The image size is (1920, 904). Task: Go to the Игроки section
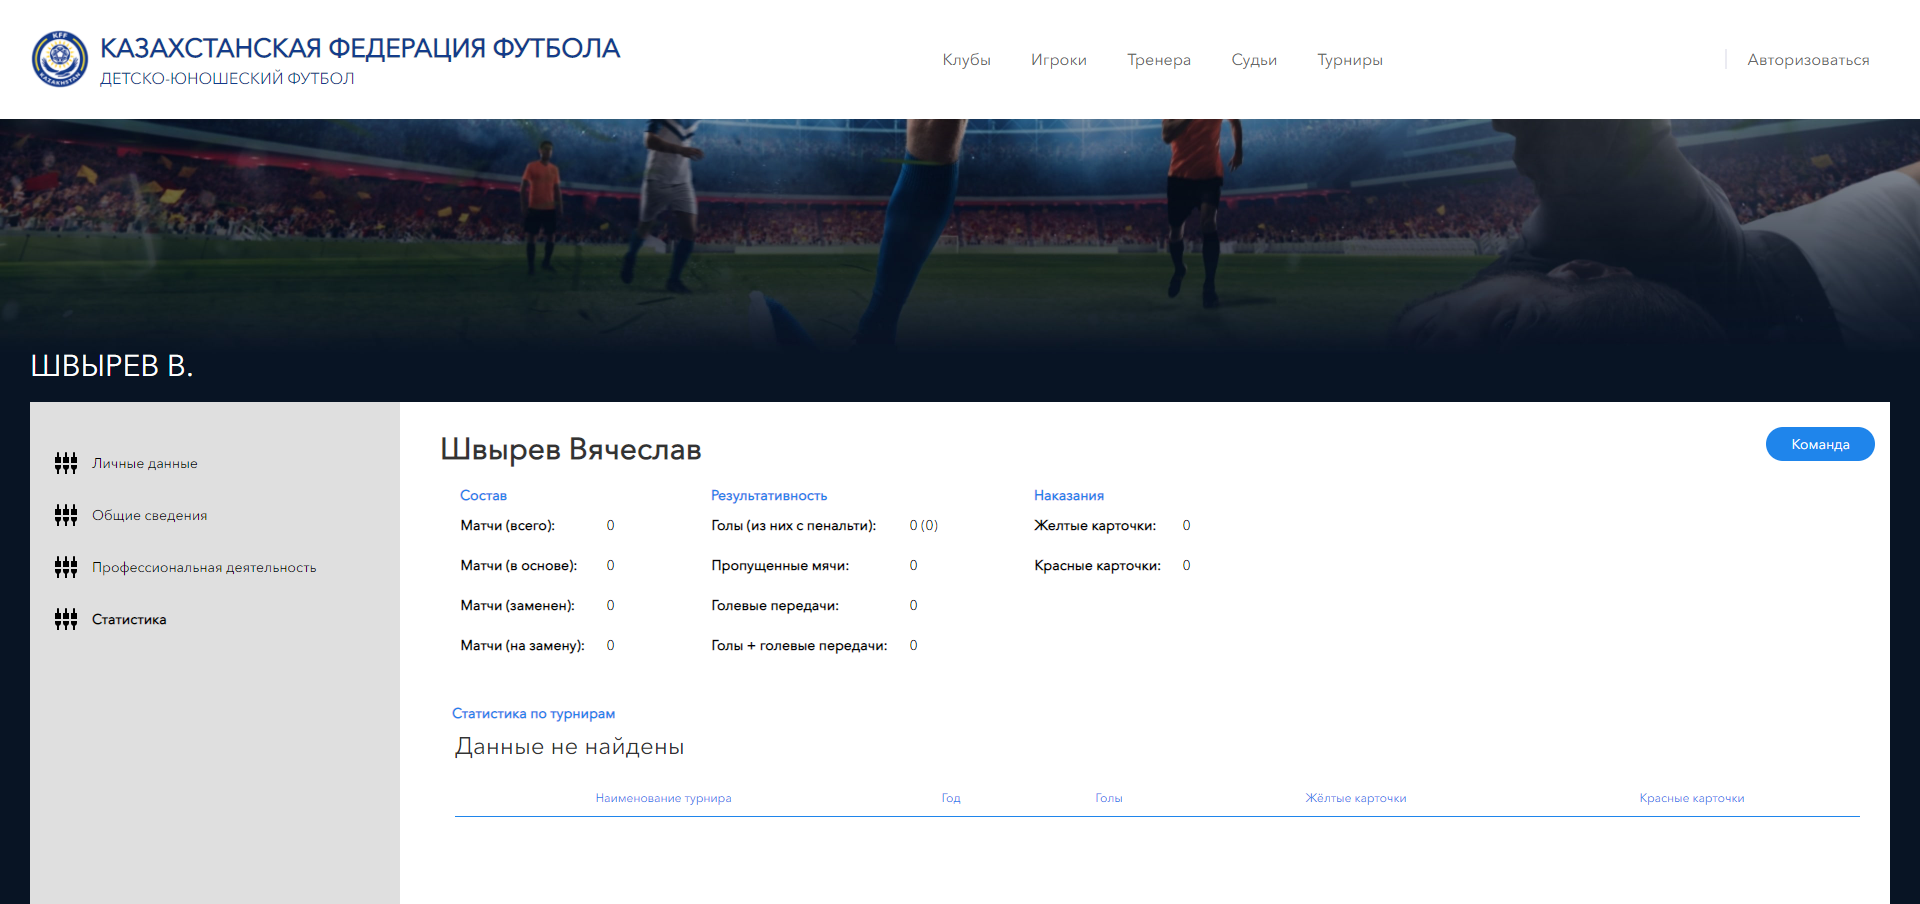click(x=1059, y=60)
